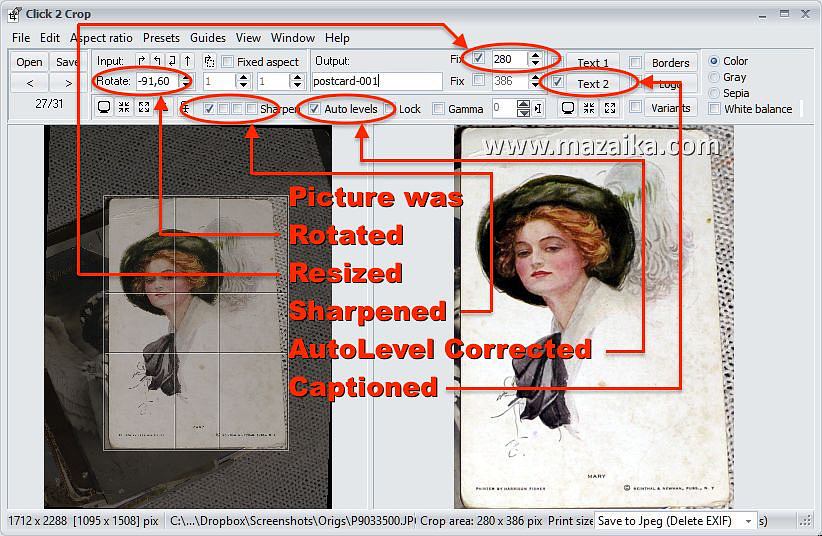Screen dimensions: 822x536
Task: Tick the third Sharpen level checkbox
Action: 237,109
